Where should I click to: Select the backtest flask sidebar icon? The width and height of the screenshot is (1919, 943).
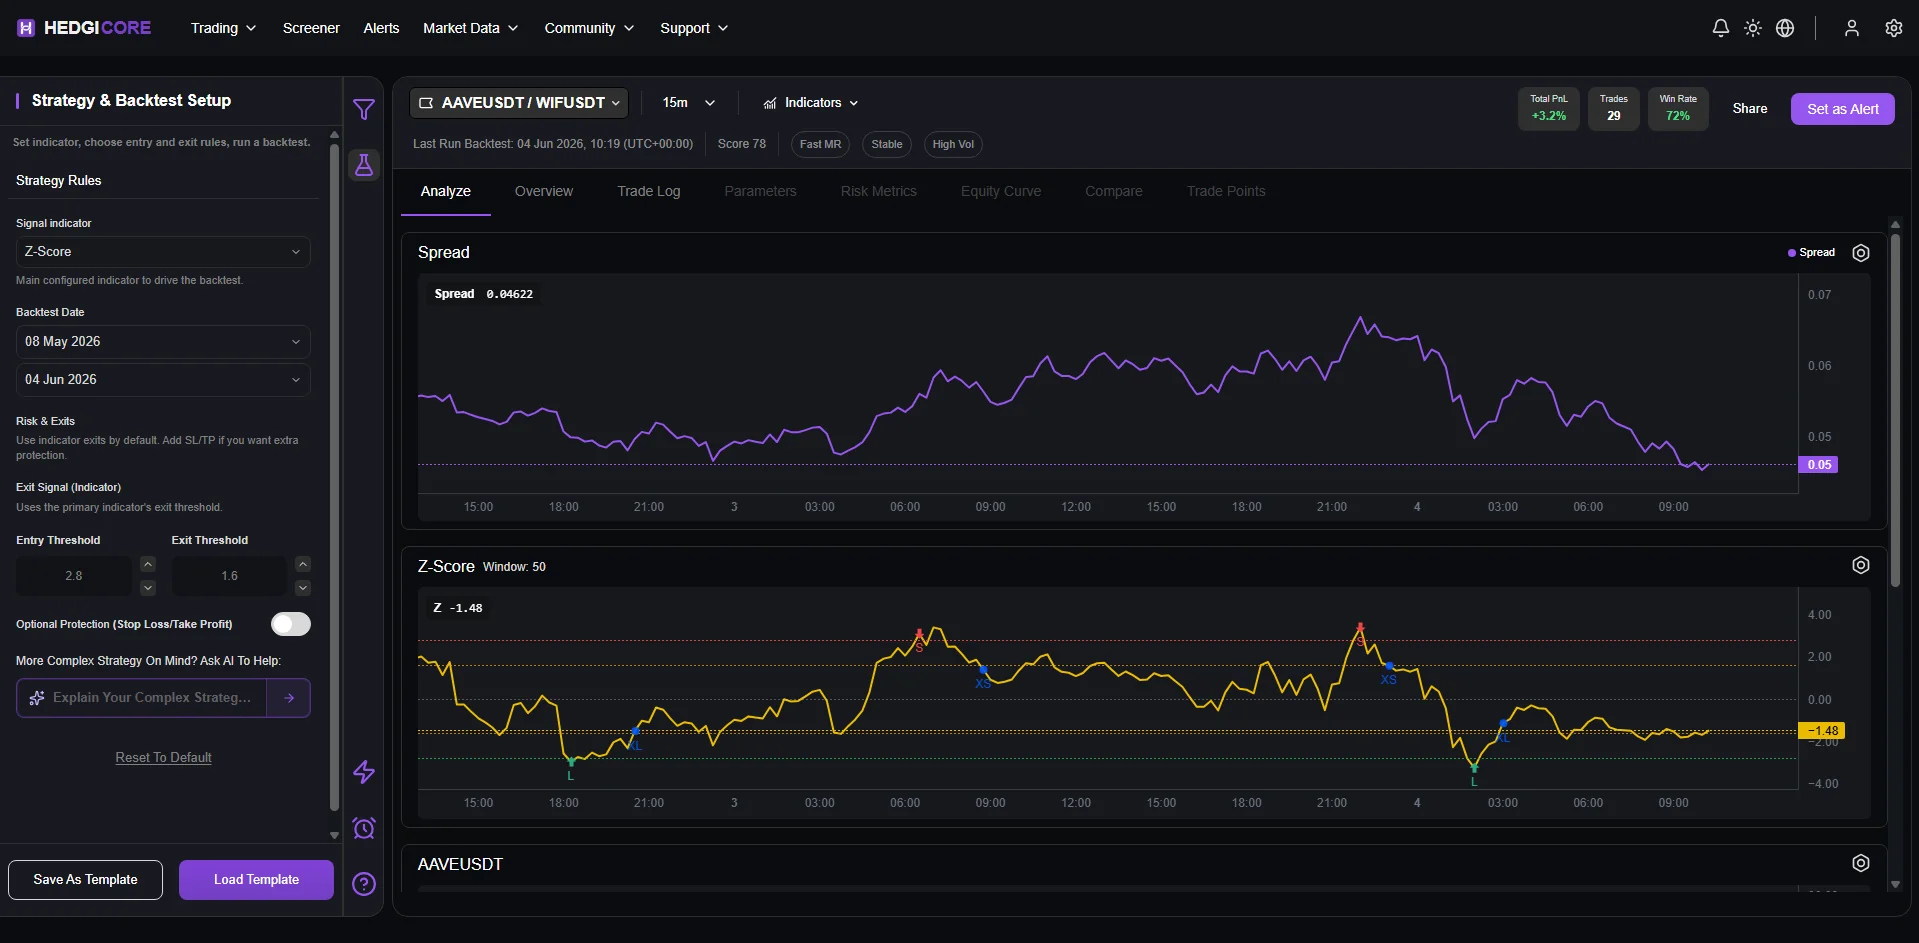click(364, 165)
